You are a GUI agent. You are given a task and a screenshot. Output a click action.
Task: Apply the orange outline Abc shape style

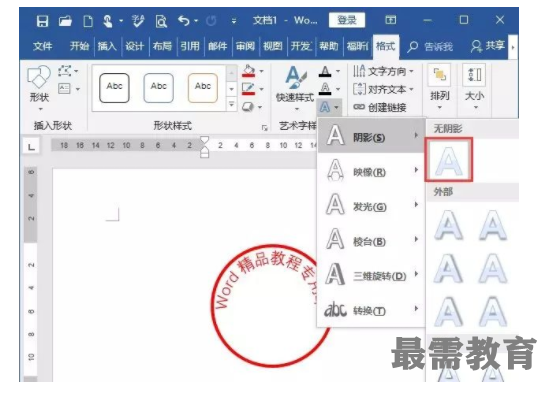203,88
